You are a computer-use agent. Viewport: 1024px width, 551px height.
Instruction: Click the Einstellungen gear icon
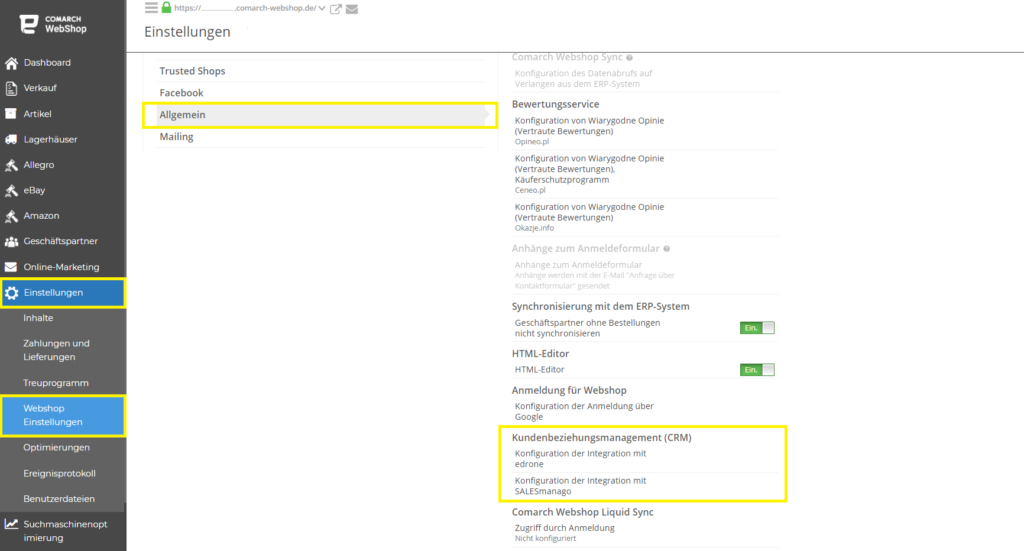[x=11, y=293]
